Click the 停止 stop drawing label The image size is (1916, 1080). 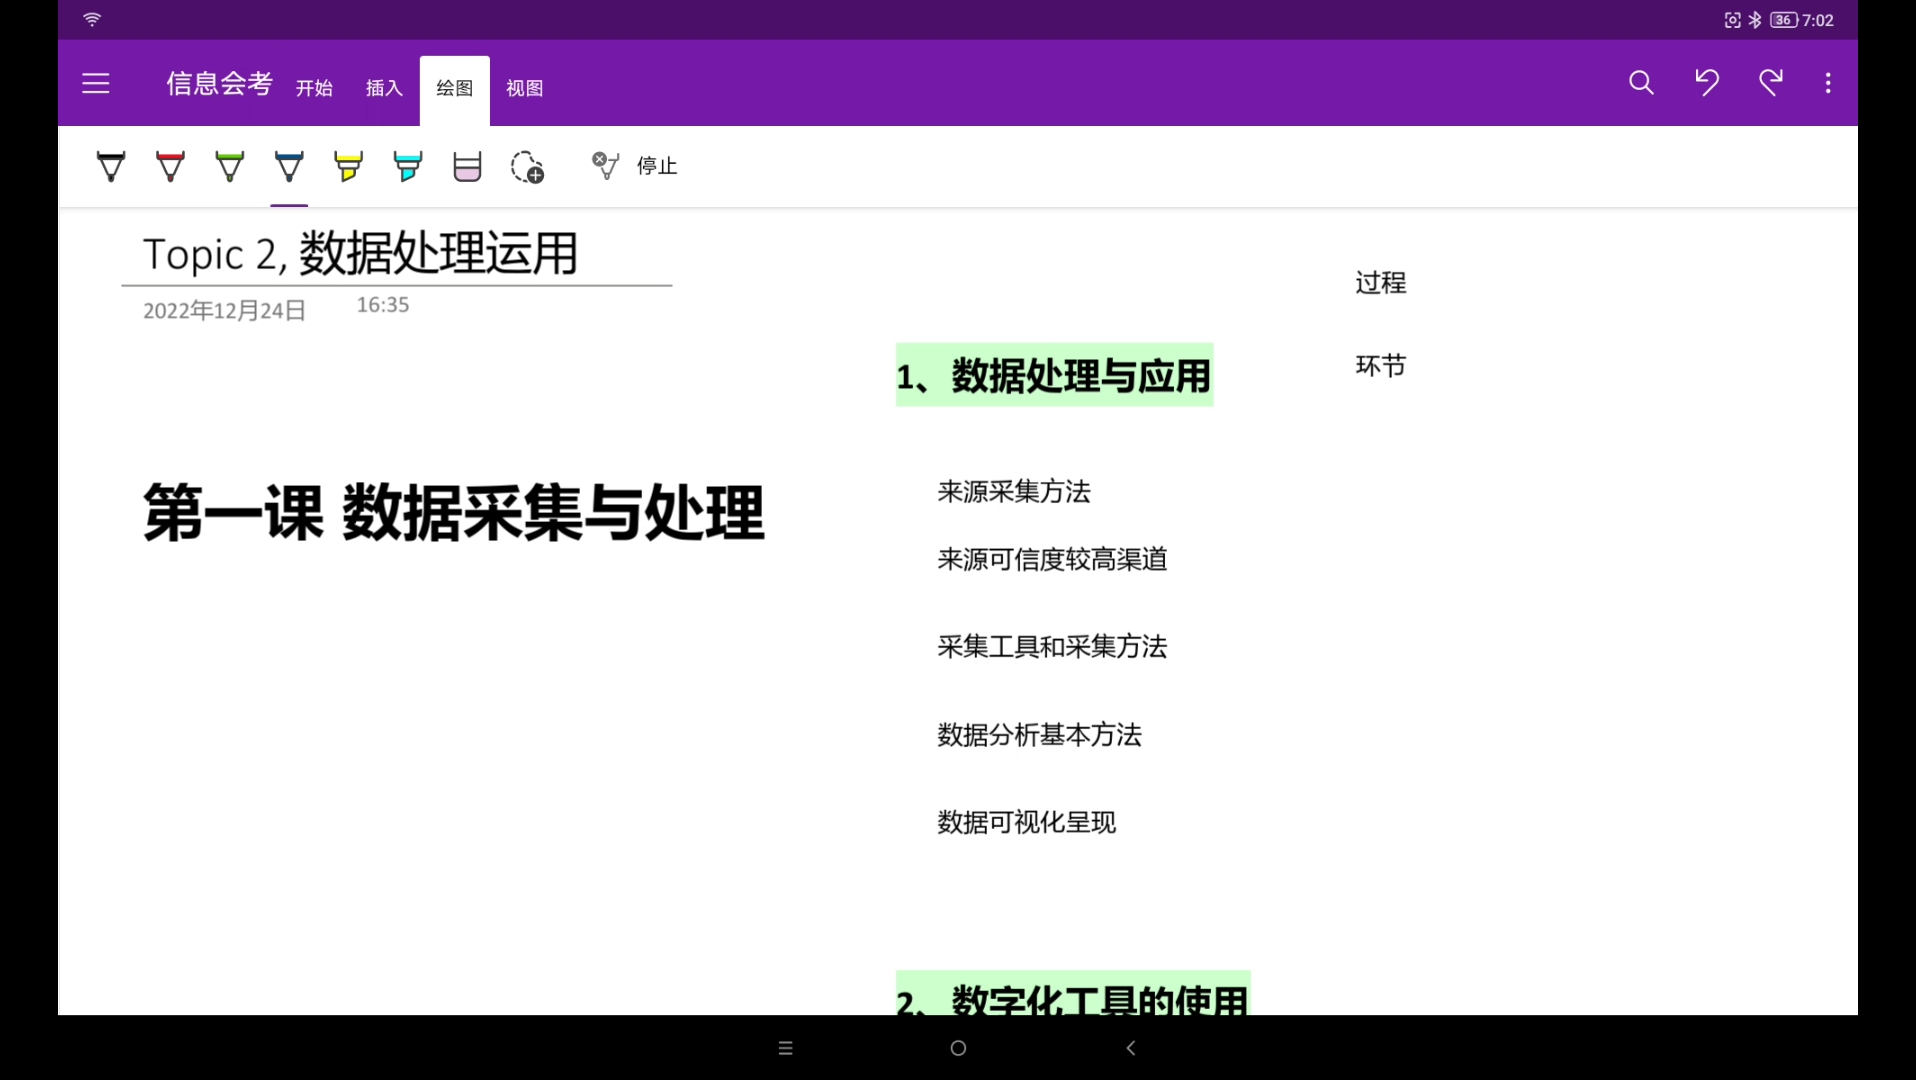coord(657,166)
